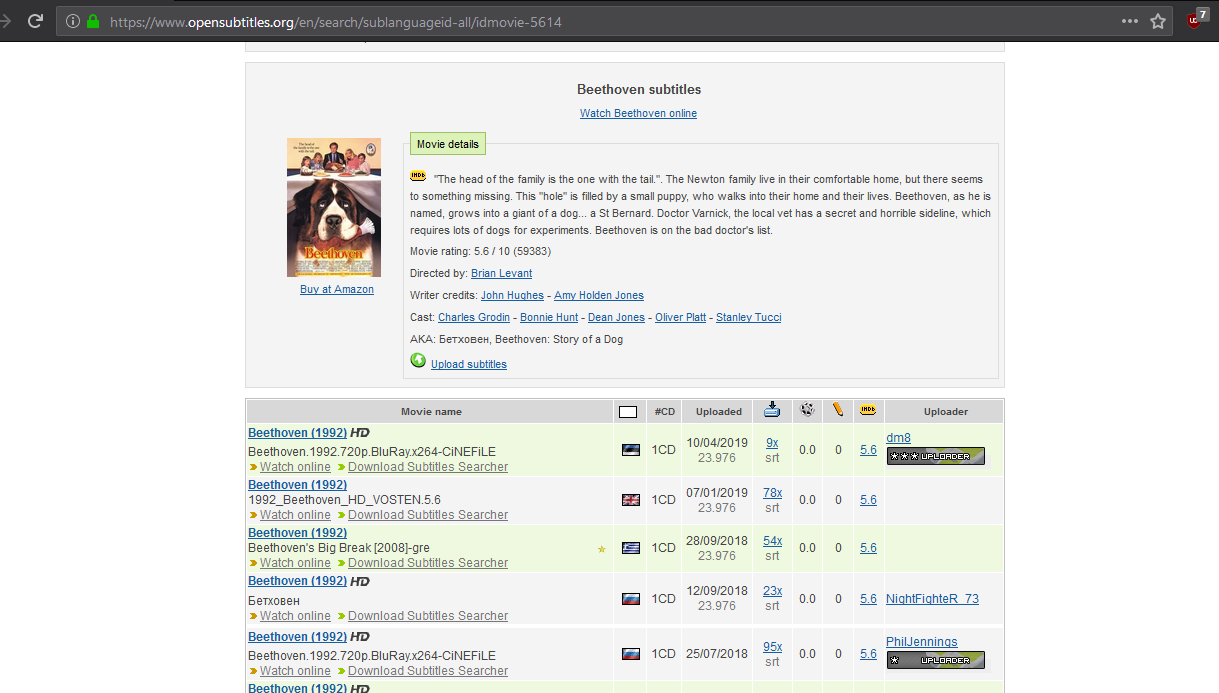Open director Brian Levant link
The image size is (1219, 693).
pyautogui.click(x=501, y=273)
